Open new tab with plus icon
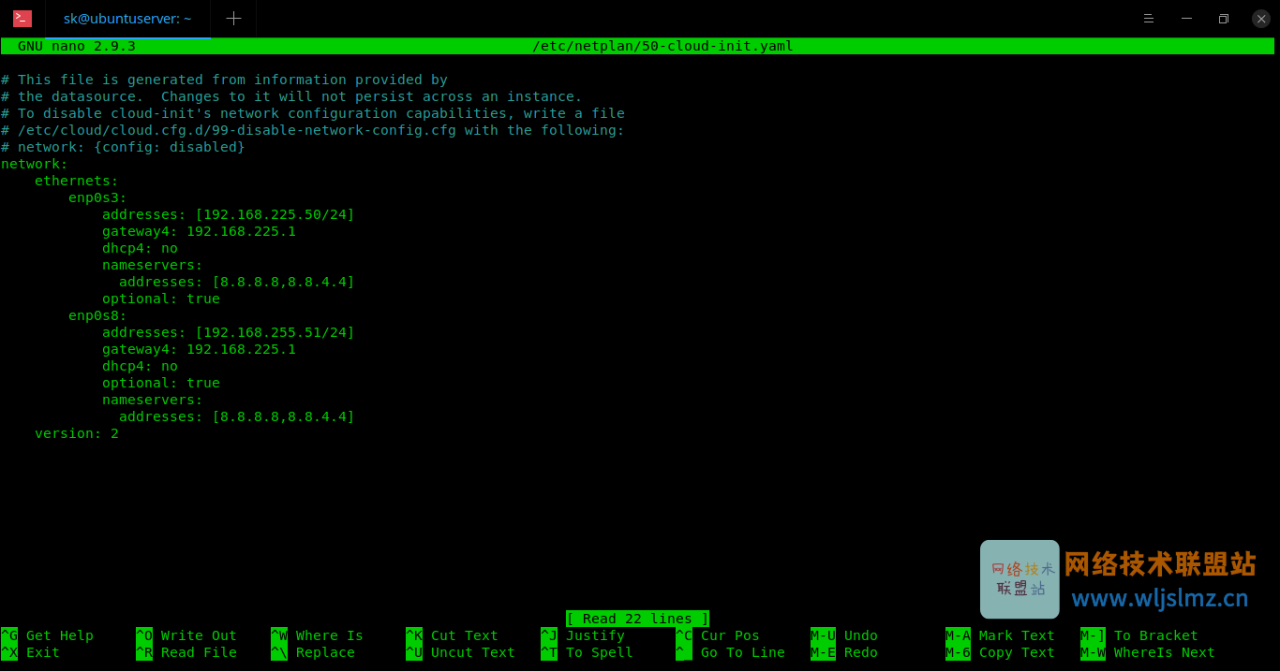The height and width of the screenshot is (671, 1280). click(233, 18)
